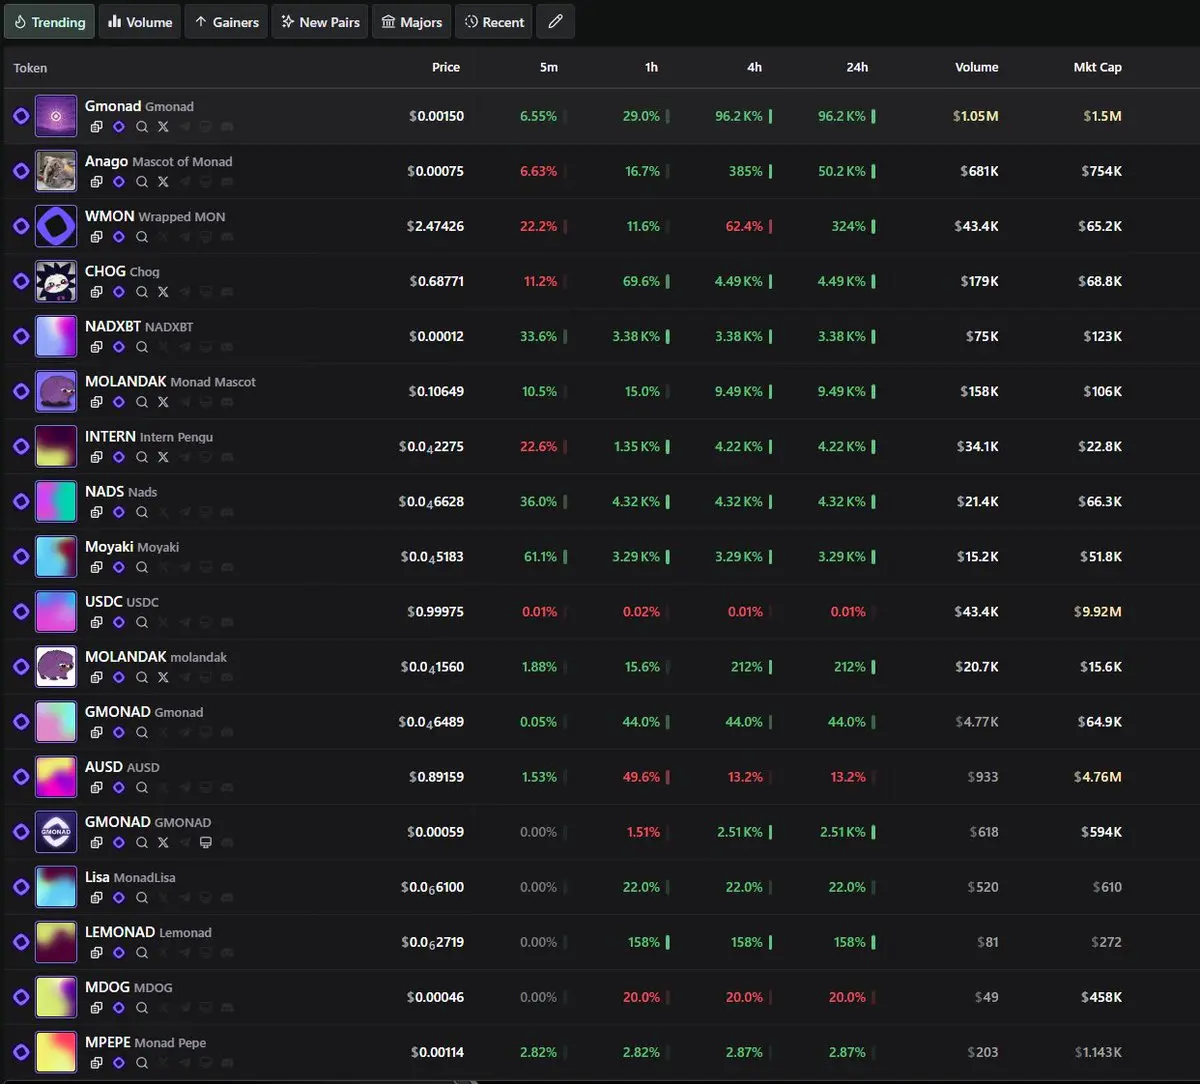Sort by the 4h column header

pos(754,67)
